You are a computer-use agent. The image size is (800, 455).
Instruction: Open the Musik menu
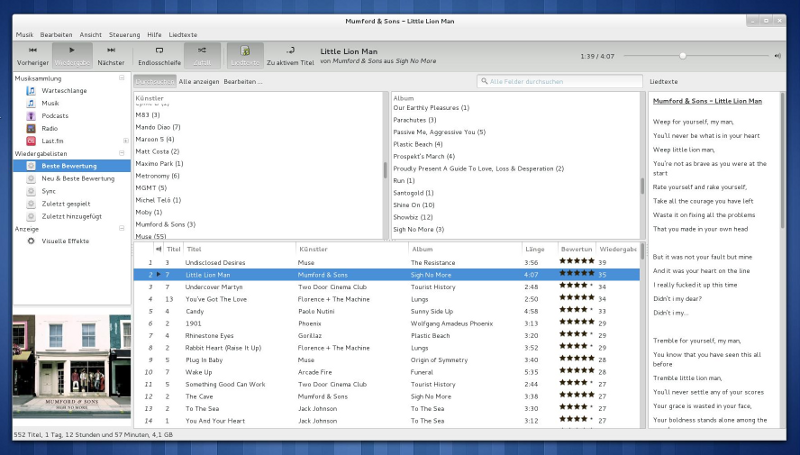[x=24, y=35]
